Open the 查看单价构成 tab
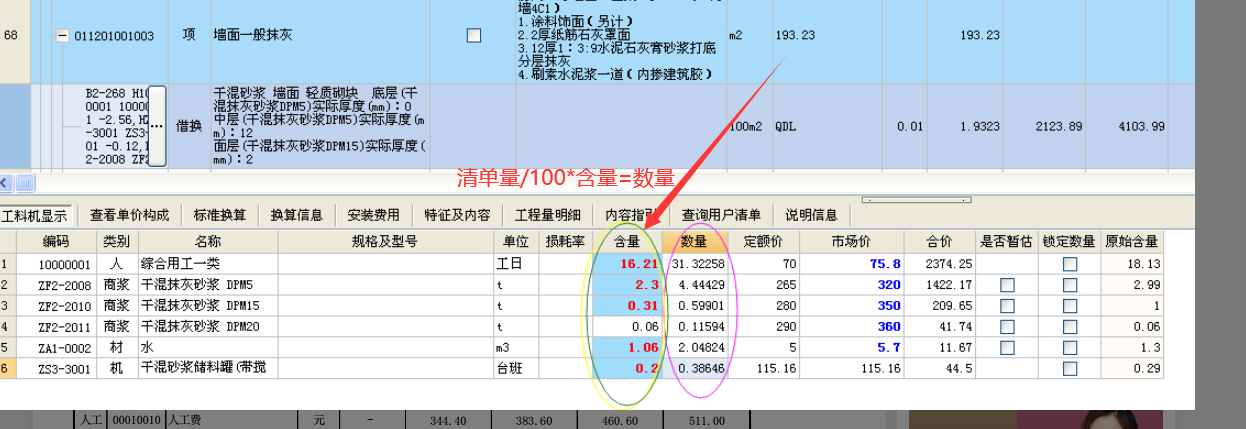This screenshot has height=429, width=1246. [x=129, y=215]
